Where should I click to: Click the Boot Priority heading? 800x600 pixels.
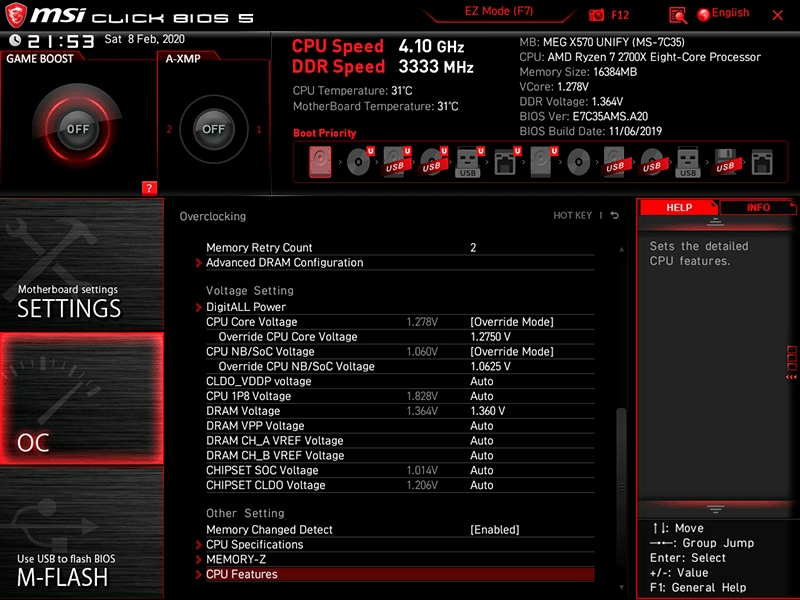pos(324,133)
